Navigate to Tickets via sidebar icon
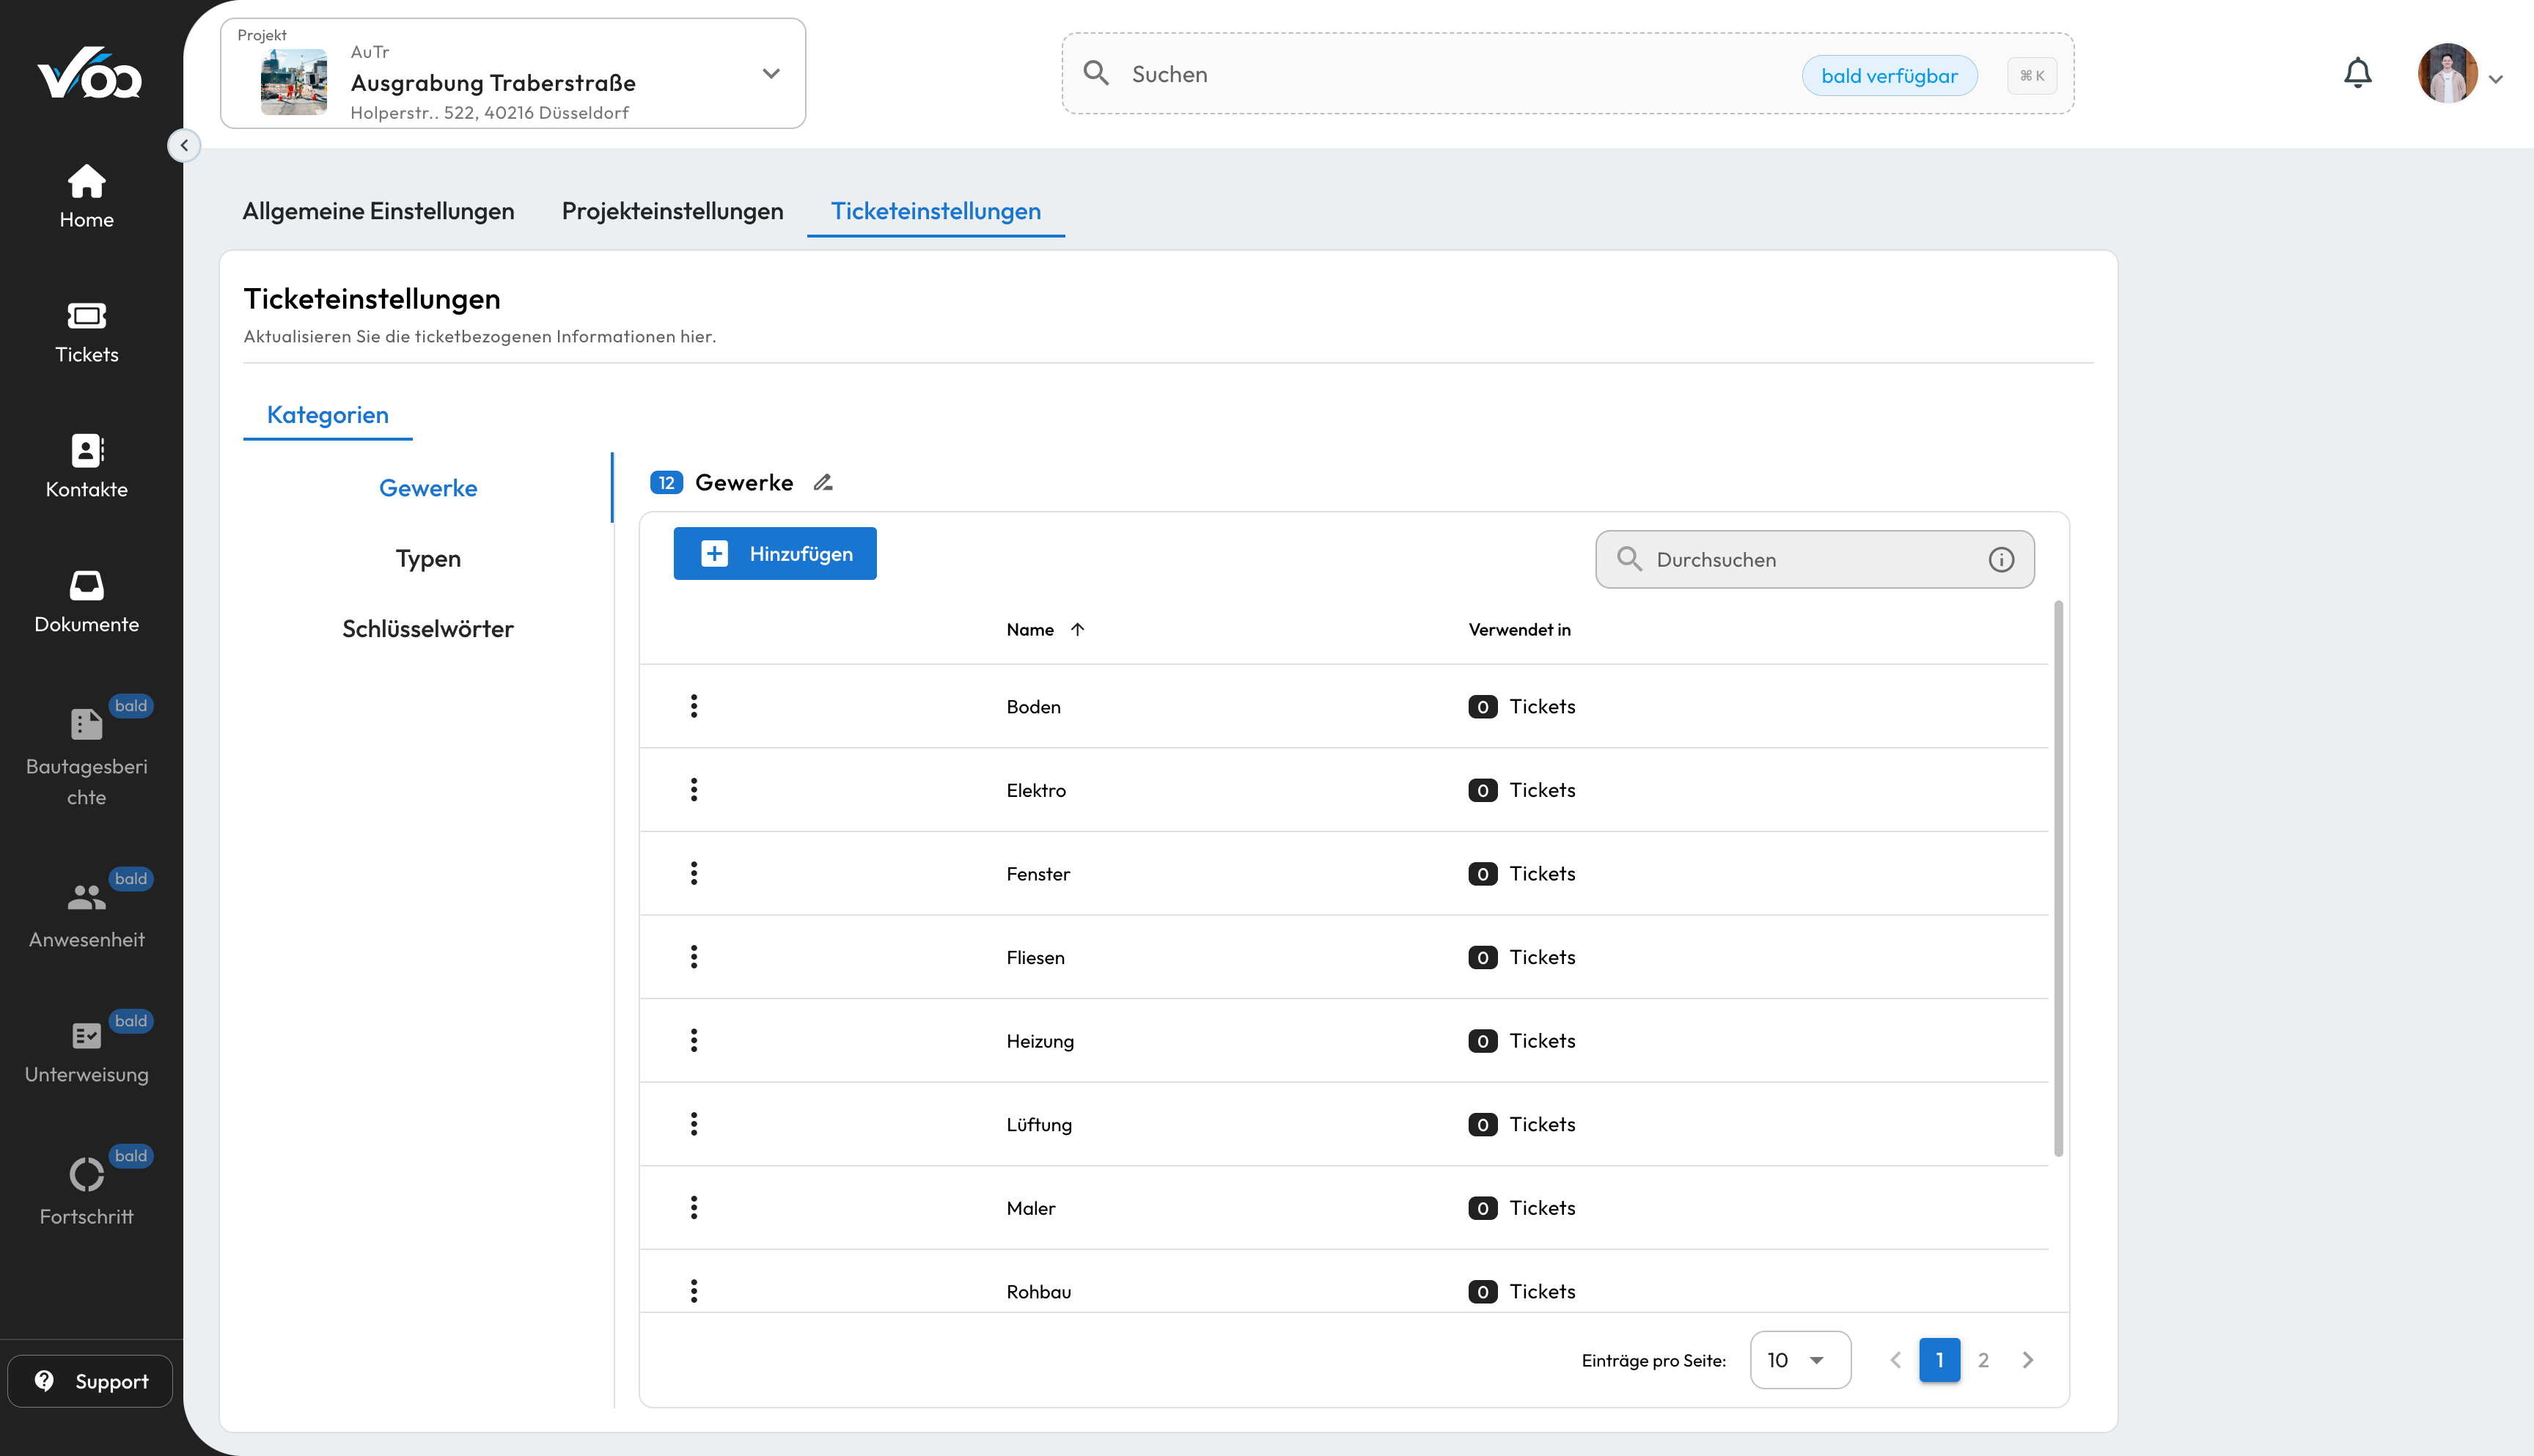Screen dimensions: 2534x1456 pos(87,331)
